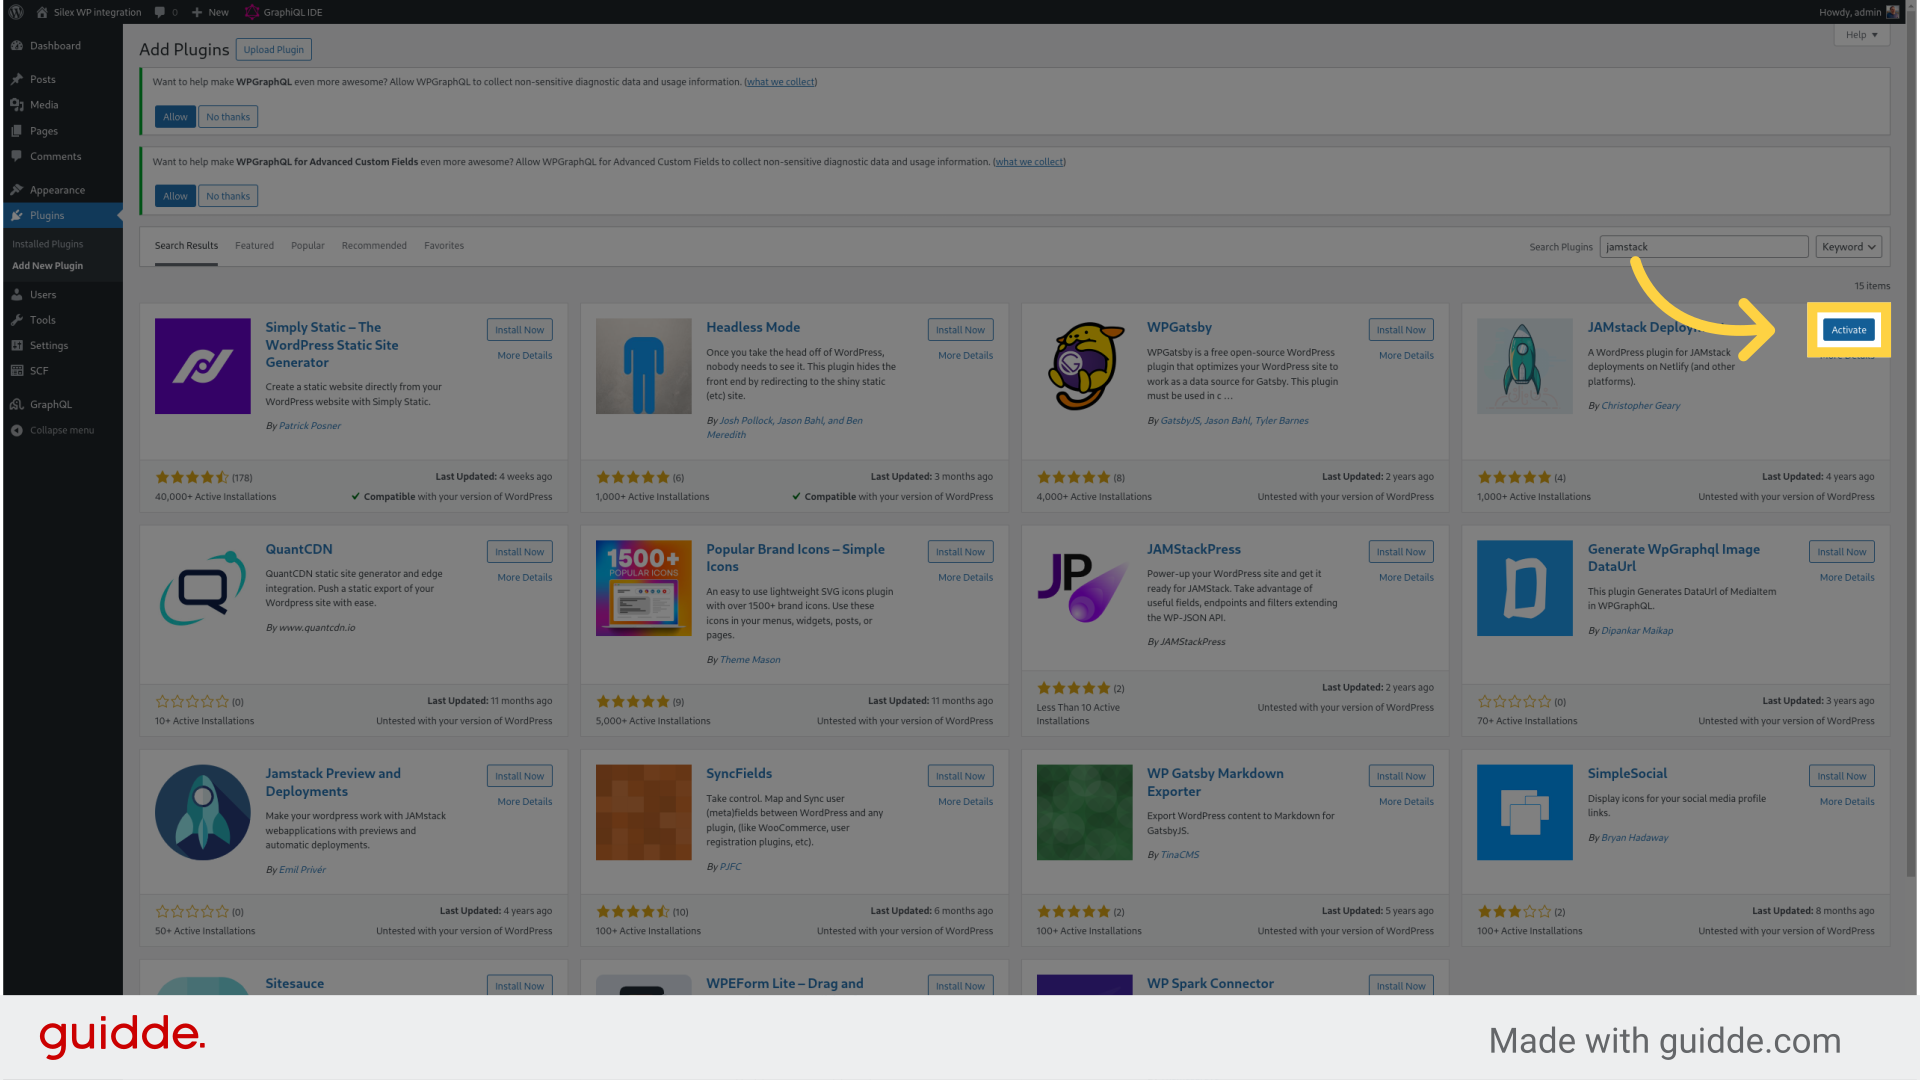Activate the JAMstack Deployments plugin
1920x1080 pixels.
point(1849,330)
